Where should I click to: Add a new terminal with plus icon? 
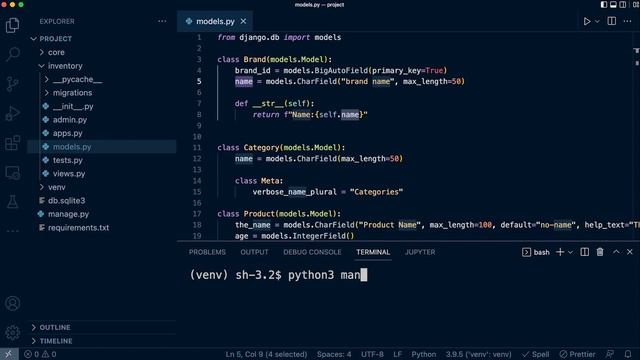[560, 252]
